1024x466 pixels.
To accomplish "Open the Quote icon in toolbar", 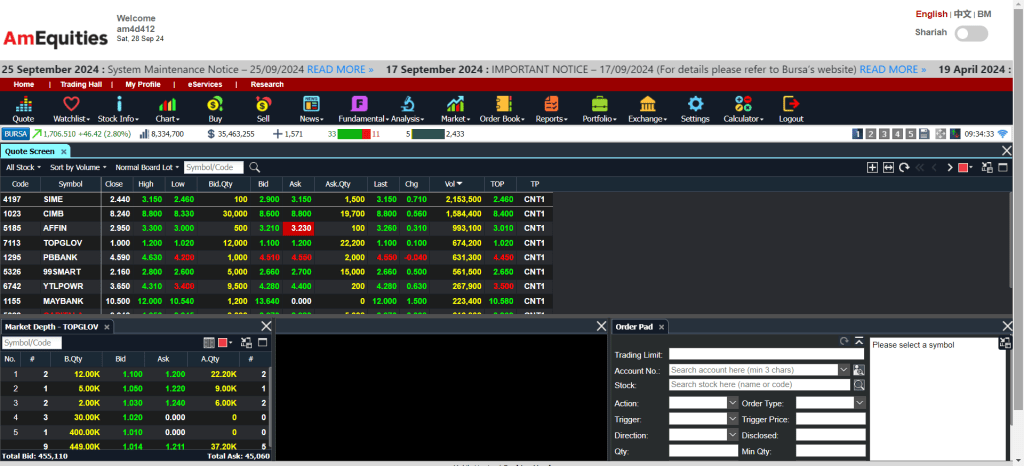I will coord(23,108).
